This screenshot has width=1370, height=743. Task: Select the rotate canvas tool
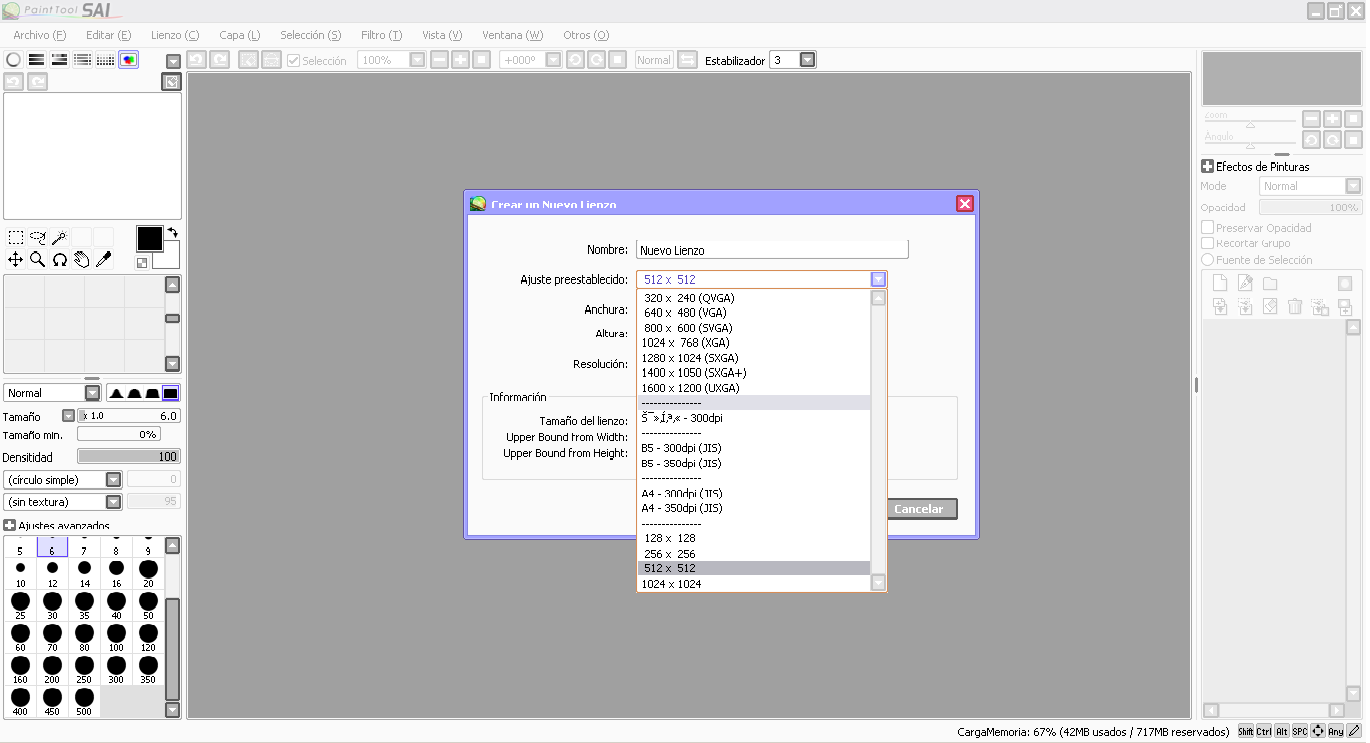tap(60, 260)
